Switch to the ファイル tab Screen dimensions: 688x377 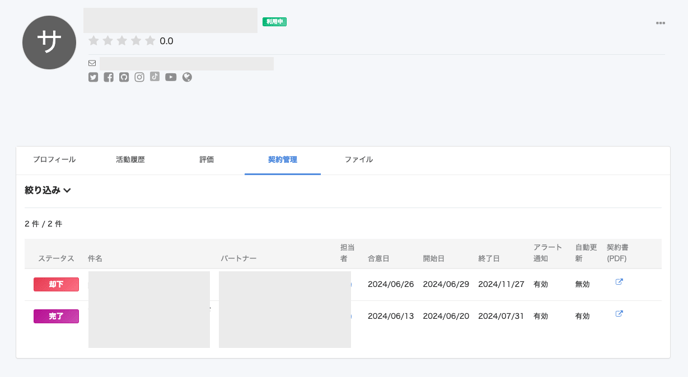tap(359, 159)
